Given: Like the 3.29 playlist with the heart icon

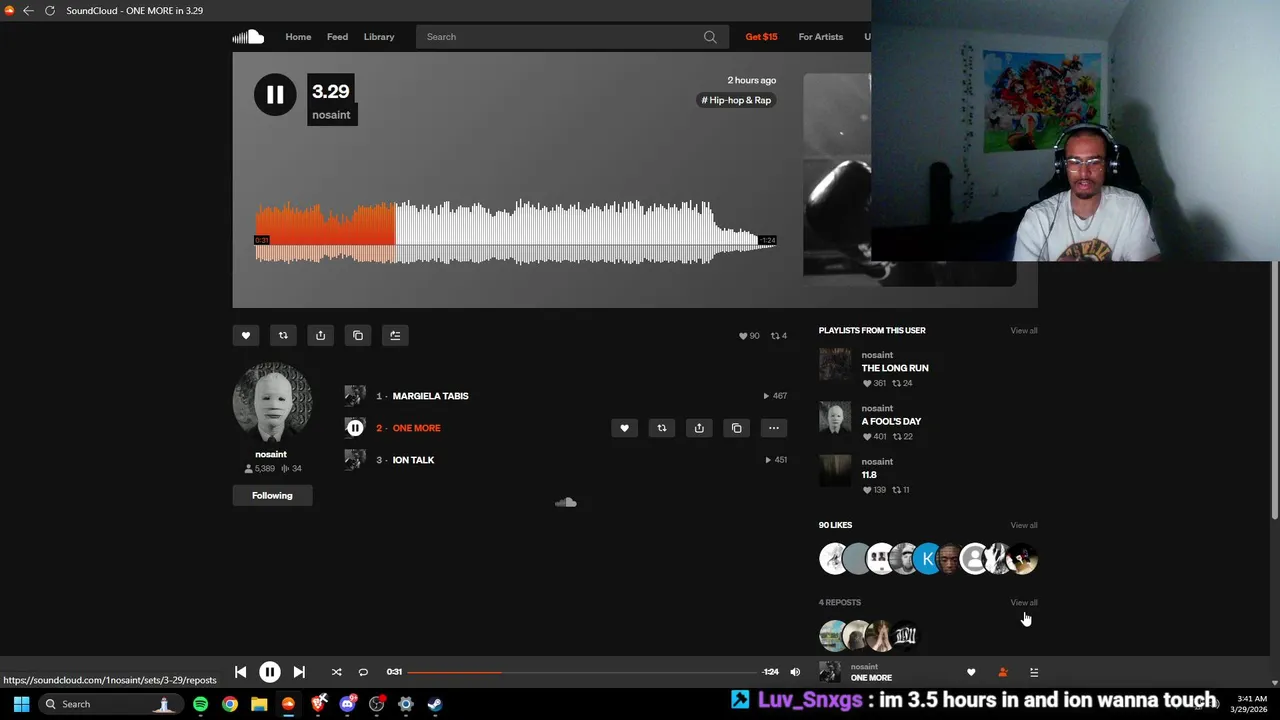Looking at the screenshot, I should 246,336.
